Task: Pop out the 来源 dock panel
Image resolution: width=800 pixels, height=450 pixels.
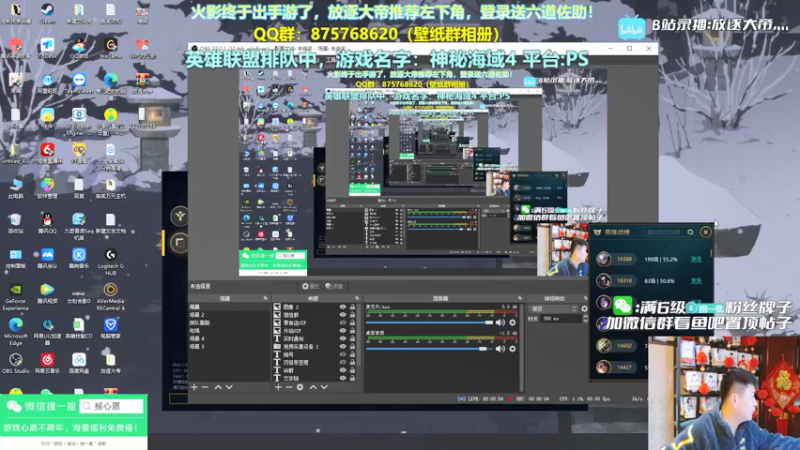Action: point(357,298)
